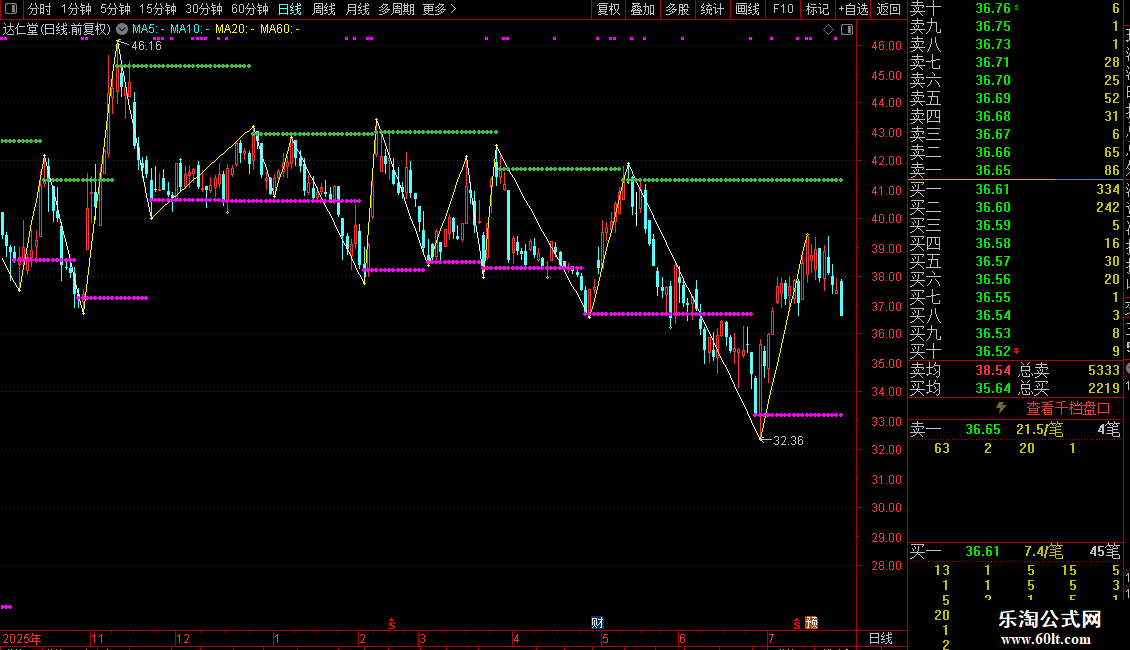Click the MA20 indicator label

point(234,29)
